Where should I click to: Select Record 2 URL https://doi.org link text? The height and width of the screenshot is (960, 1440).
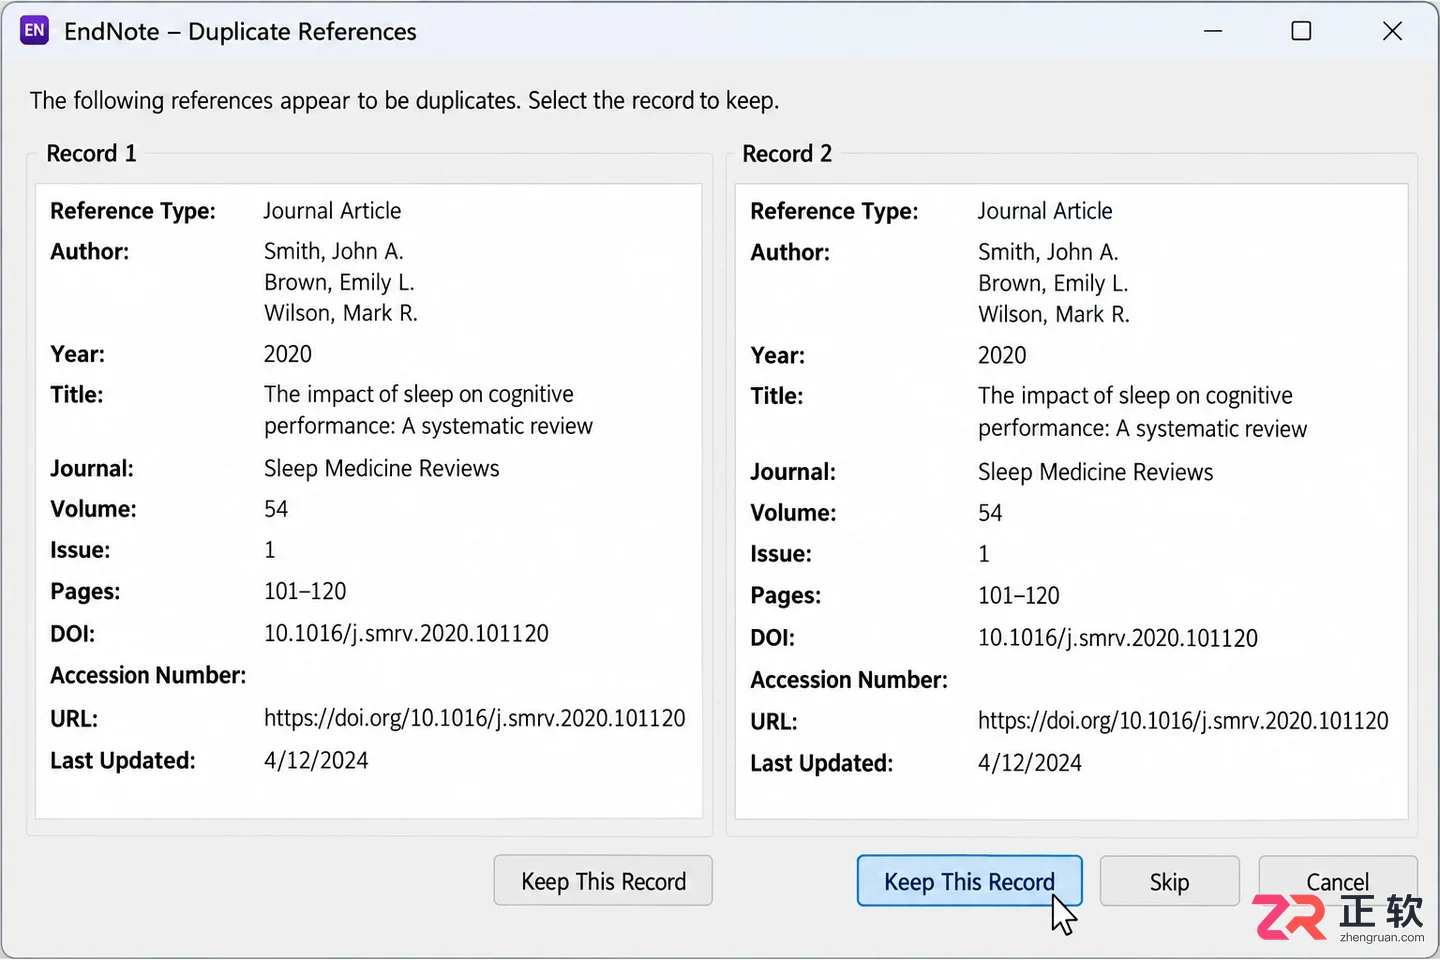coord(1183,721)
